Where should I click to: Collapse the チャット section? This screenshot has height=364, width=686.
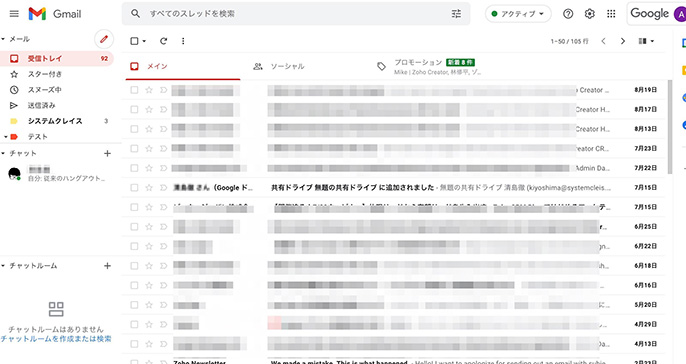tap(3, 154)
